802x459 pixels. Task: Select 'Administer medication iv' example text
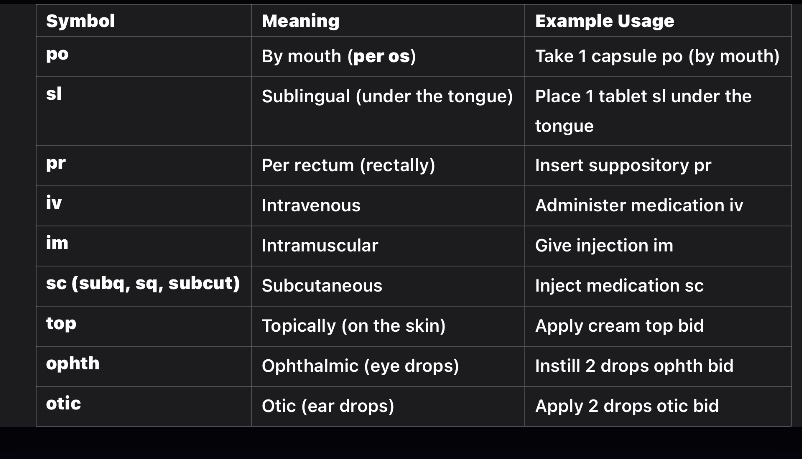click(639, 205)
